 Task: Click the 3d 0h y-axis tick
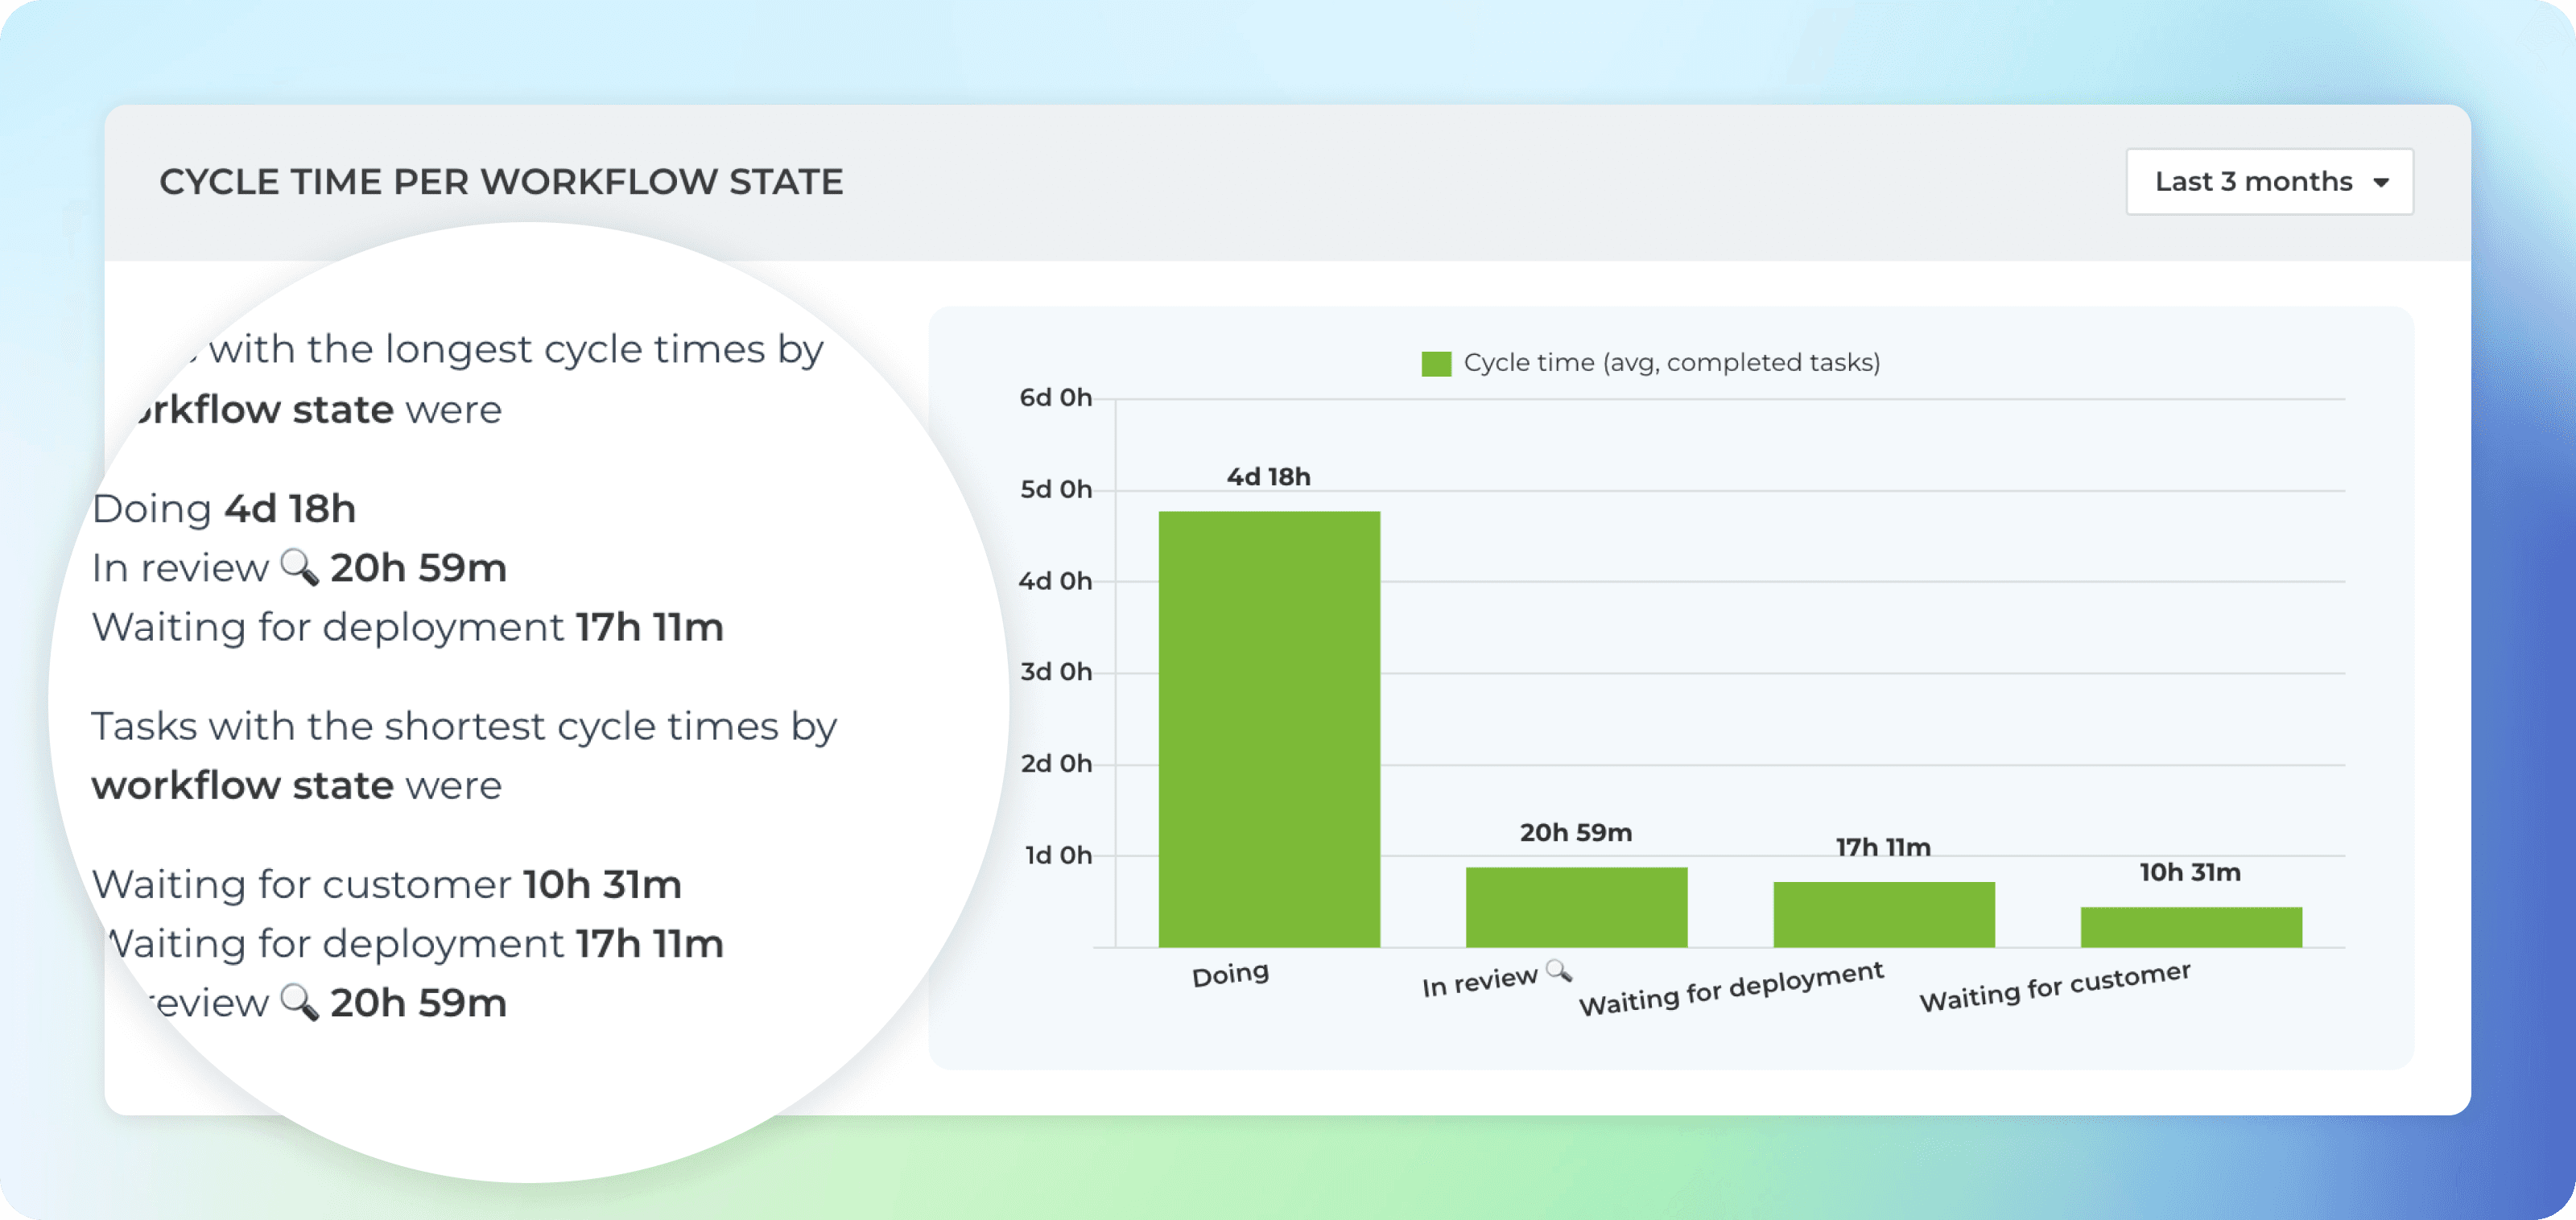point(1055,671)
